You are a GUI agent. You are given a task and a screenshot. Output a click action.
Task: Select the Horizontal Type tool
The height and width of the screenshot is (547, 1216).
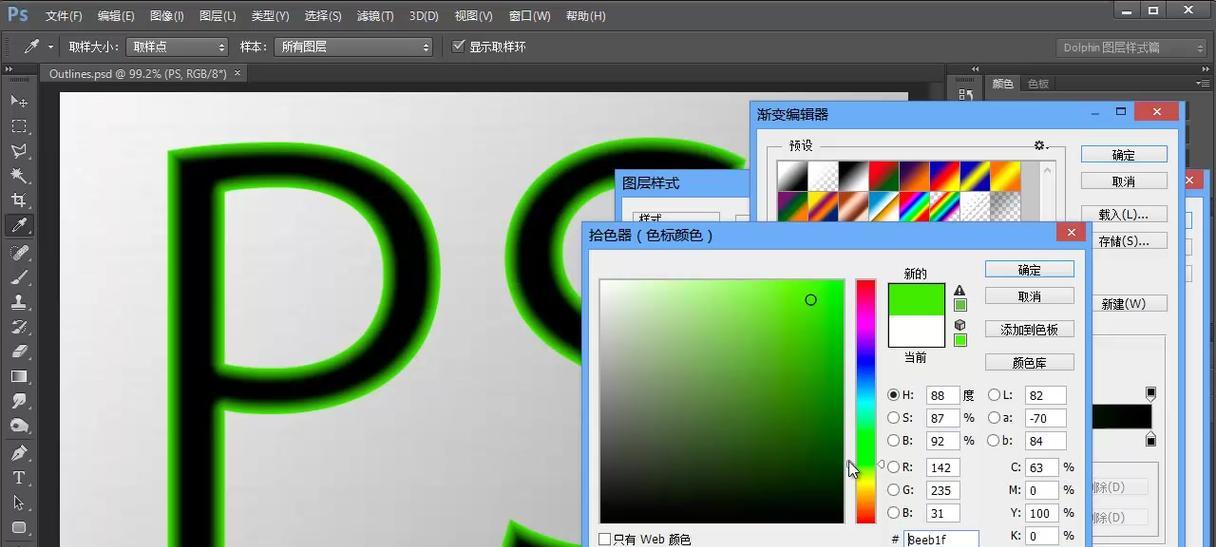point(19,478)
